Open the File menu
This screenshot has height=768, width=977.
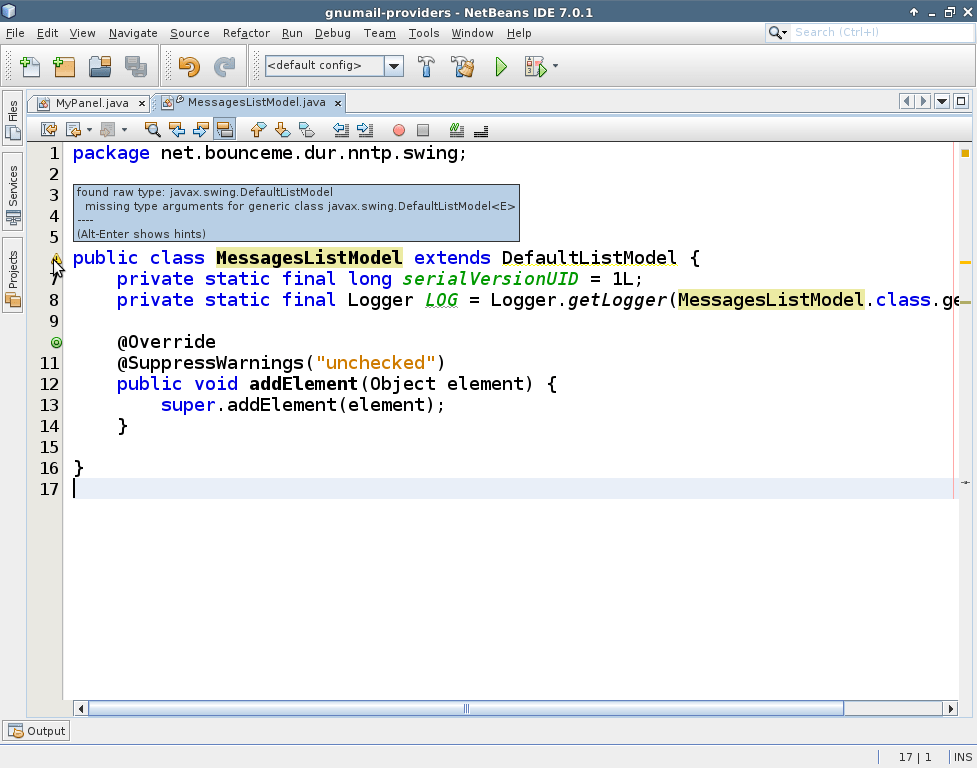pyautogui.click(x=15, y=33)
